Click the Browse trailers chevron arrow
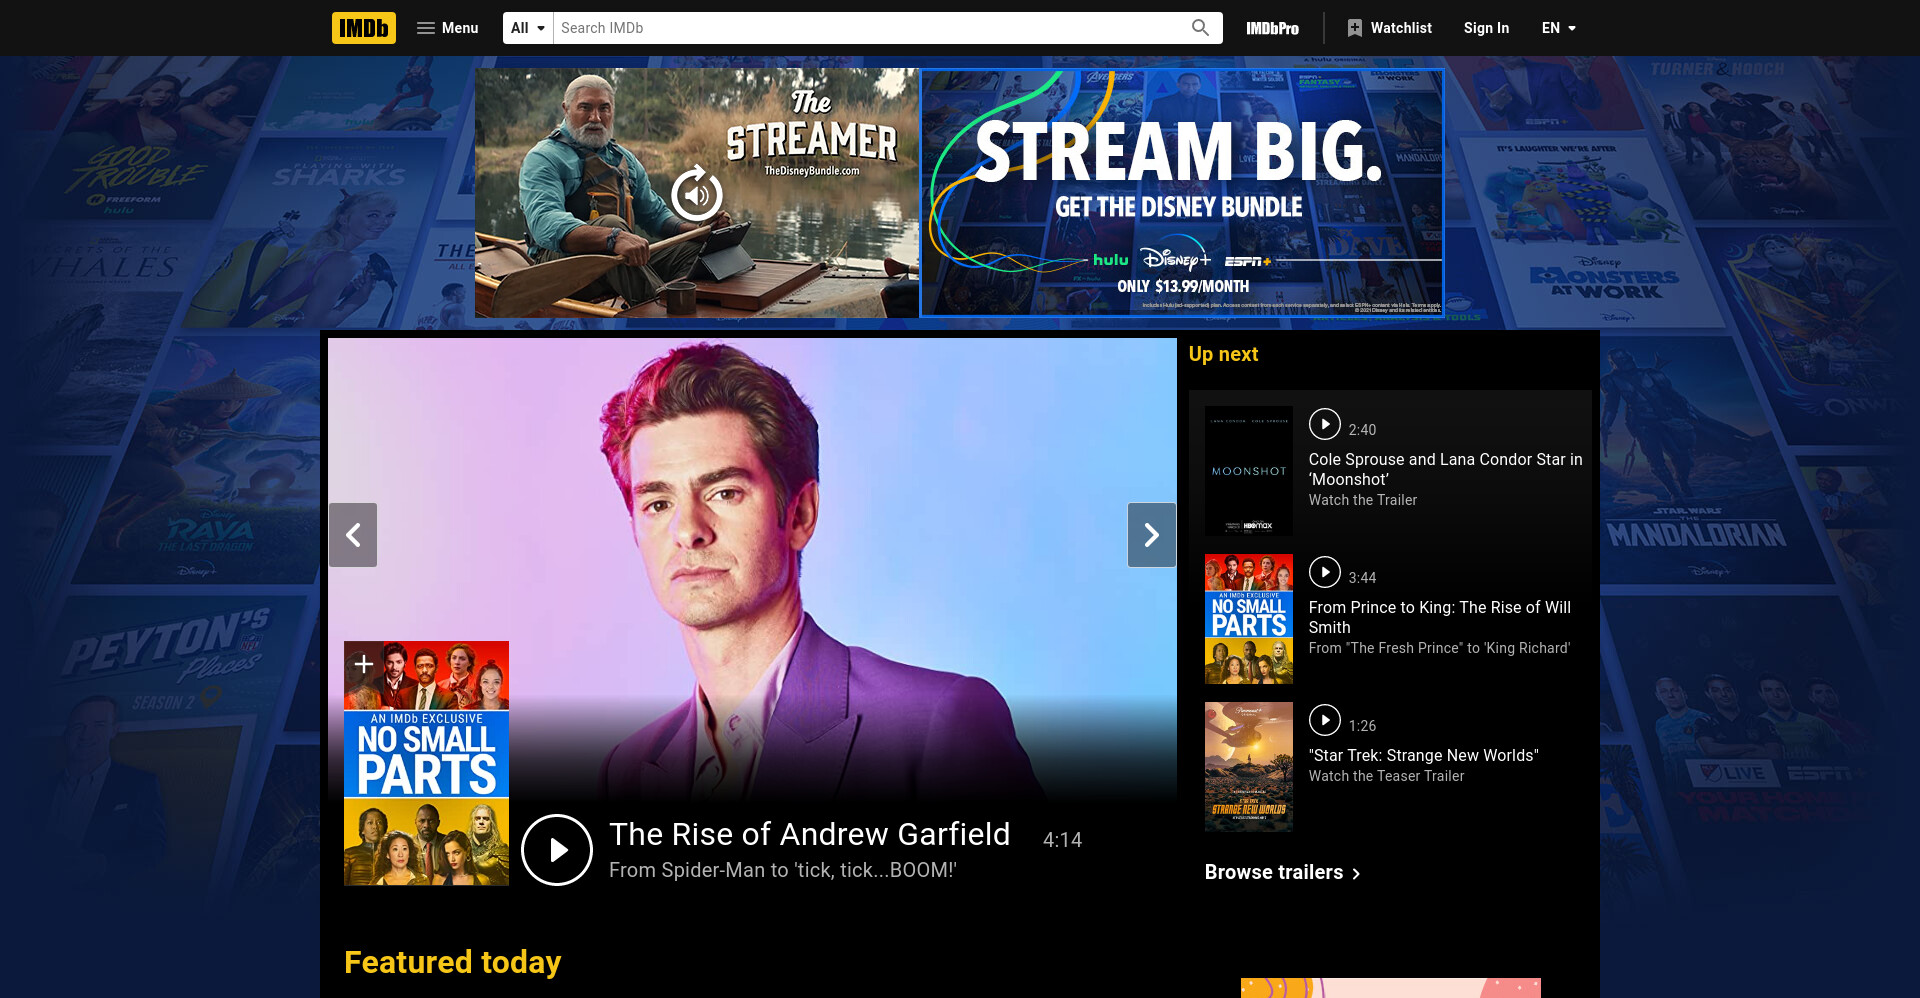This screenshot has width=1920, height=998. click(x=1356, y=873)
